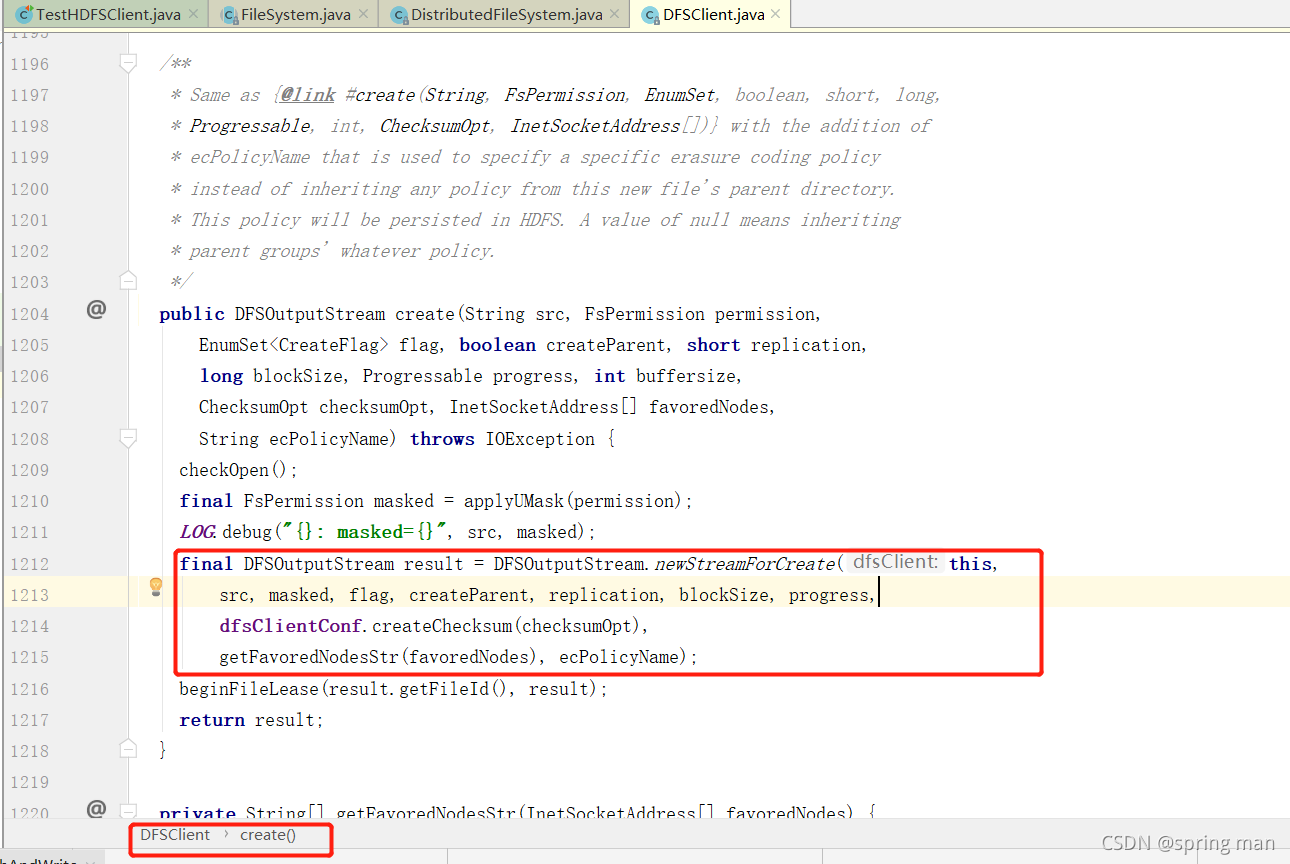Click the DFSOutputStream return type on line 1204
Viewport: 1290px width, 864px height.
(x=309, y=314)
